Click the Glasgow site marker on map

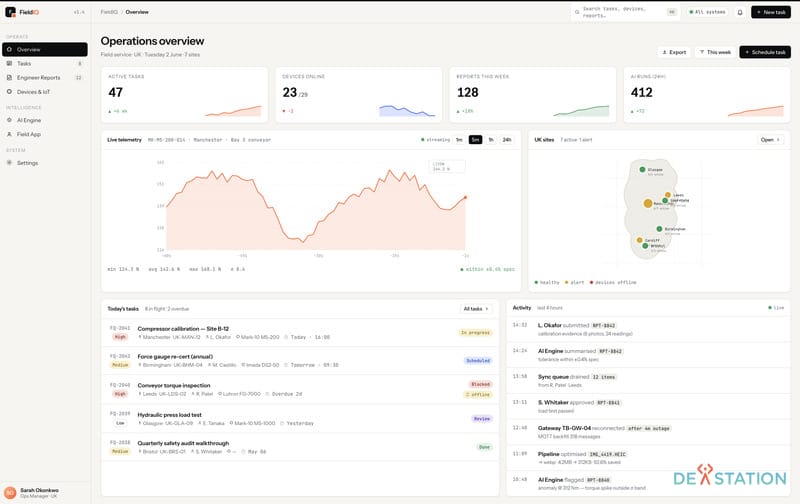point(642,169)
